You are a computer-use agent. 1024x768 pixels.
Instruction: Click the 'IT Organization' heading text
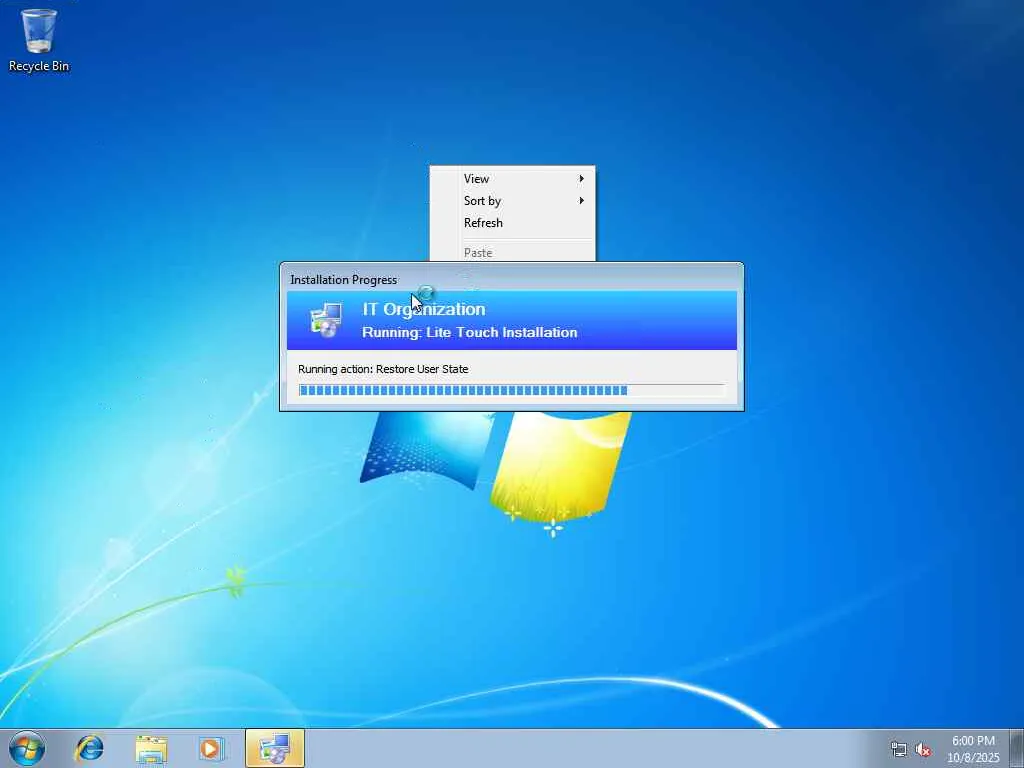tap(424, 309)
